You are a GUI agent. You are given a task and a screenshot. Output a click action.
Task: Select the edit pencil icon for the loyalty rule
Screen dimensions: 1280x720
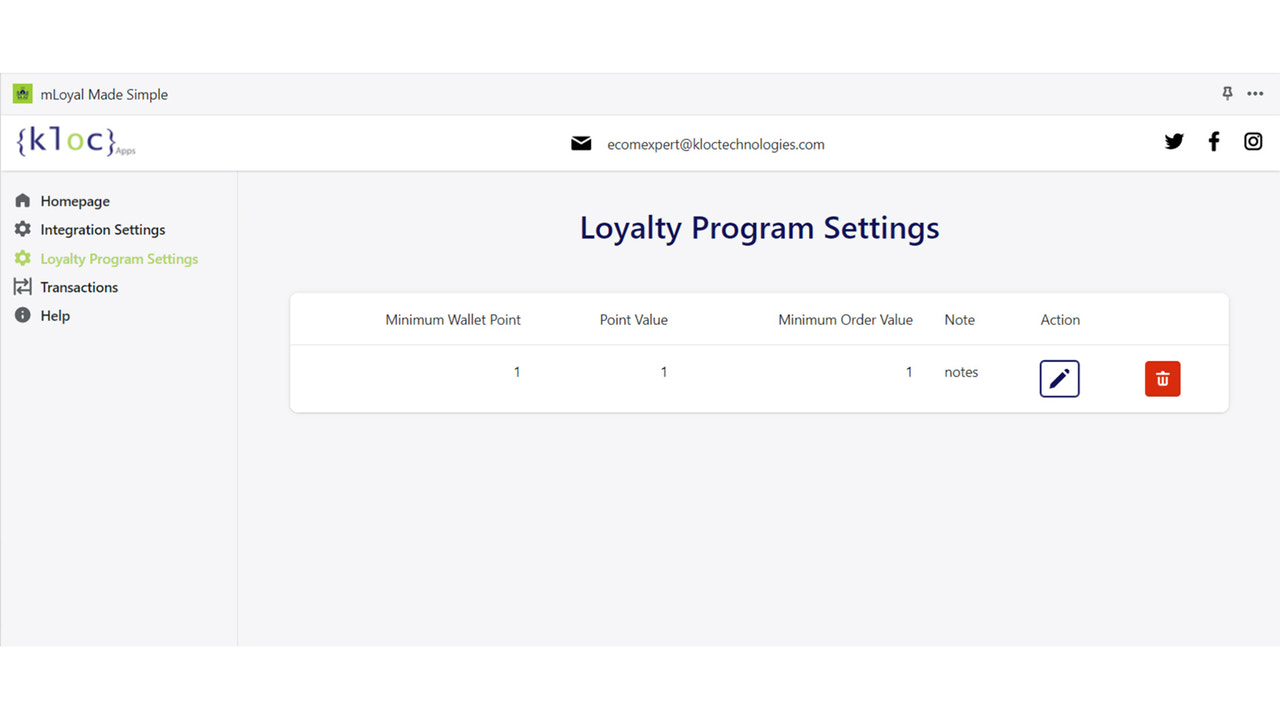coord(1059,378)
